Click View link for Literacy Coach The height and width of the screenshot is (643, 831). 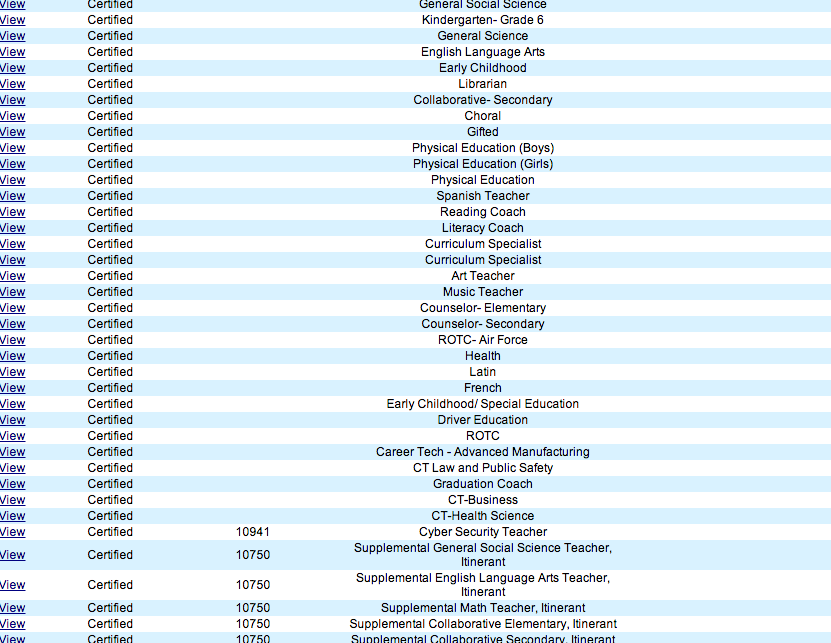(12, 228)
